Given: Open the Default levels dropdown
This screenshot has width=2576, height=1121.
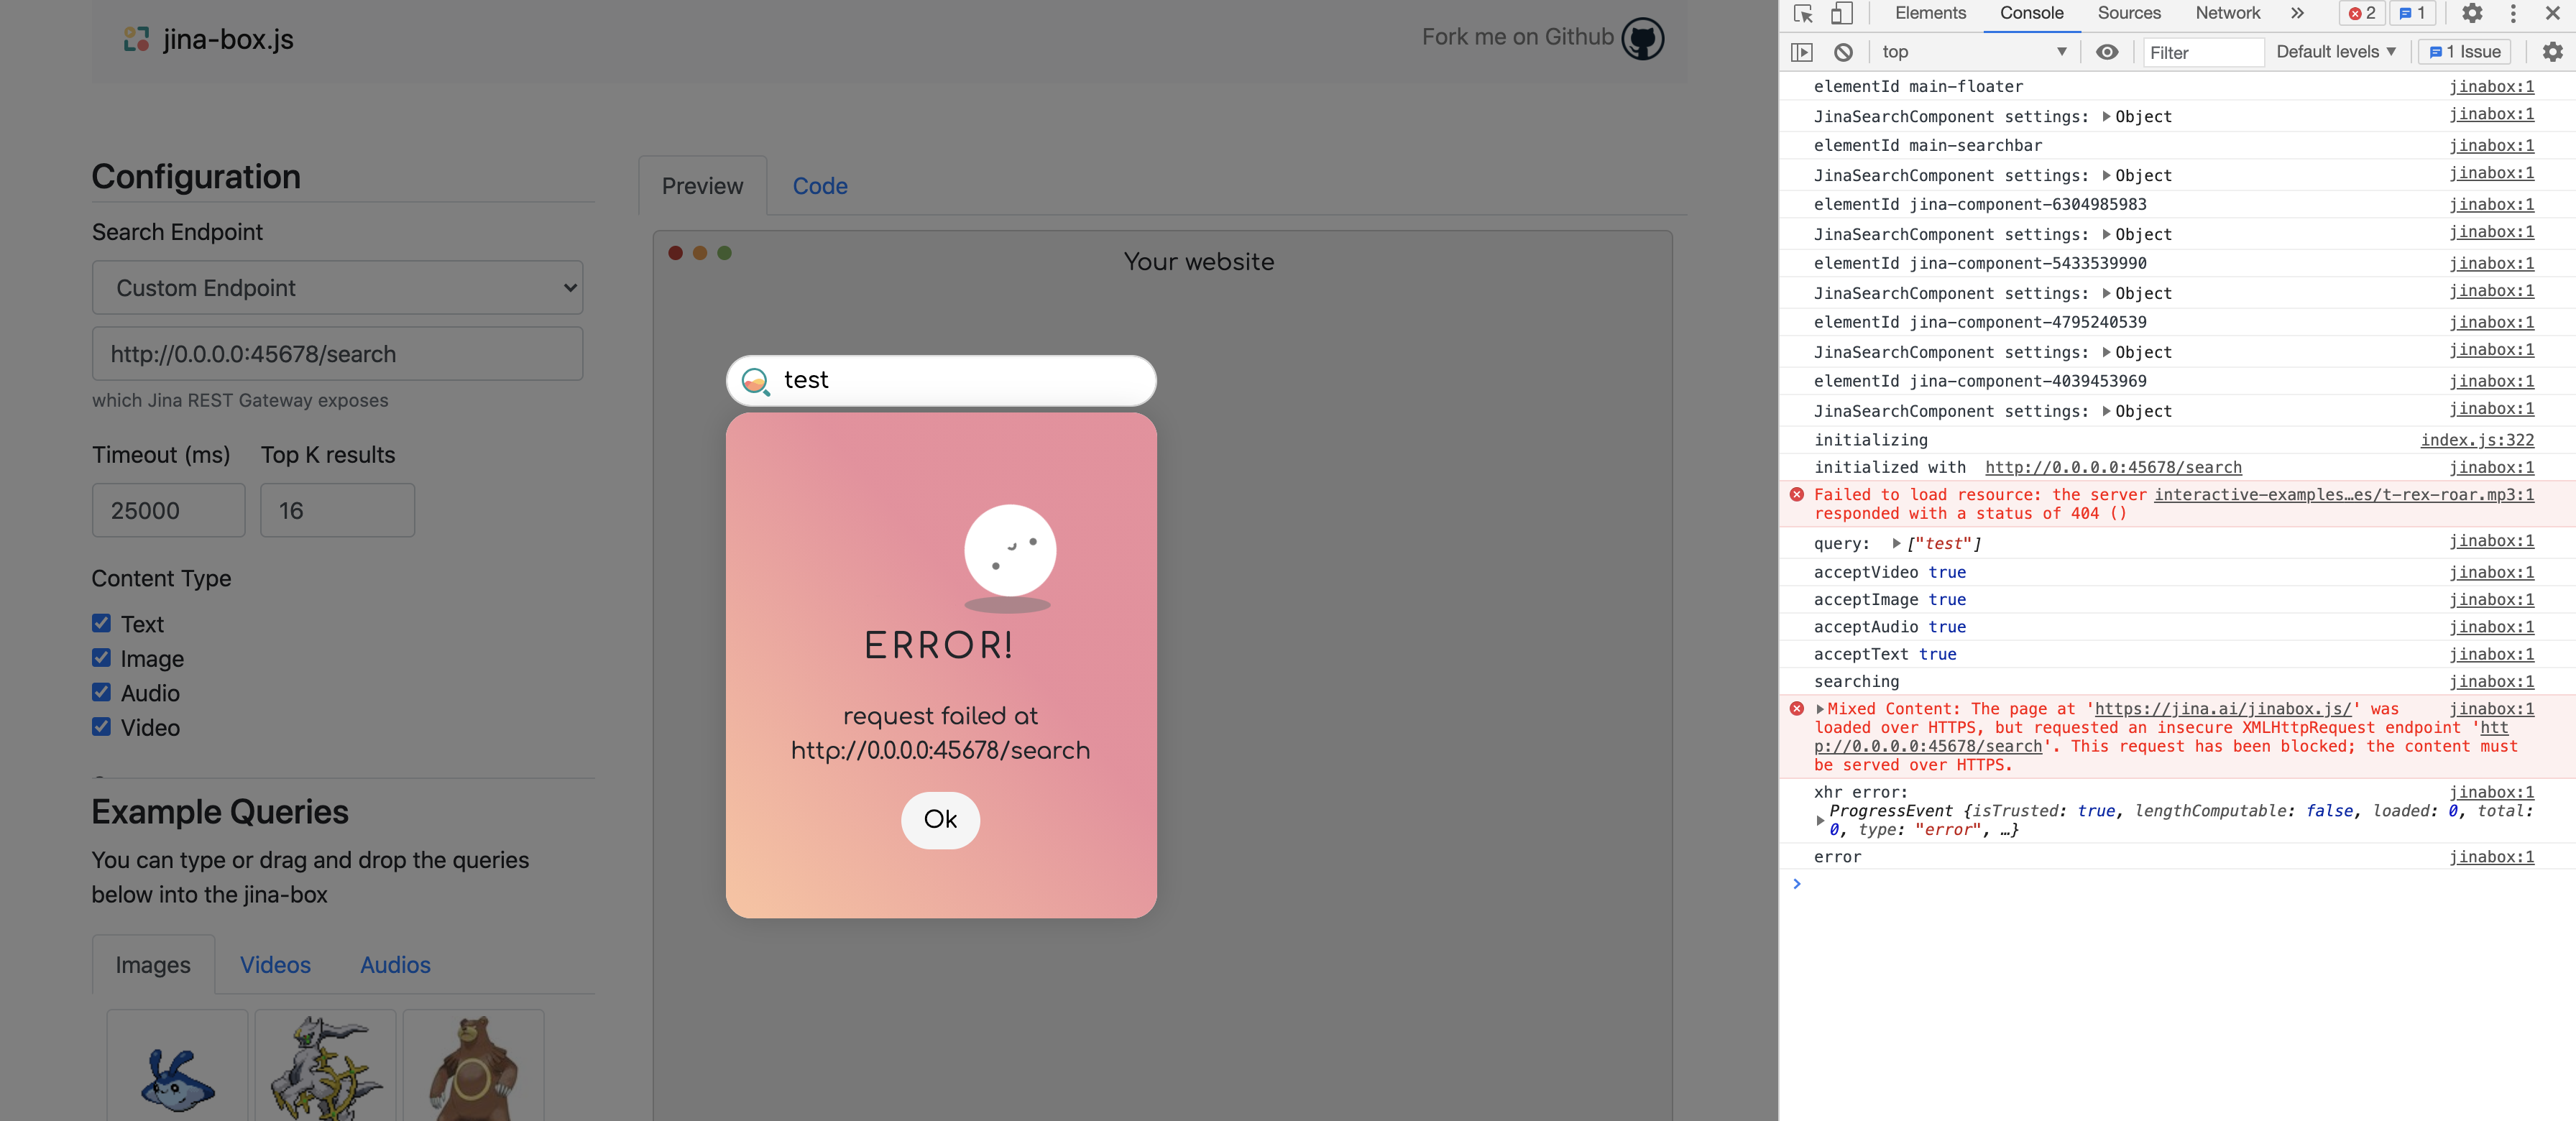Looking at the screenshot, I should [x=2336, y=52].
